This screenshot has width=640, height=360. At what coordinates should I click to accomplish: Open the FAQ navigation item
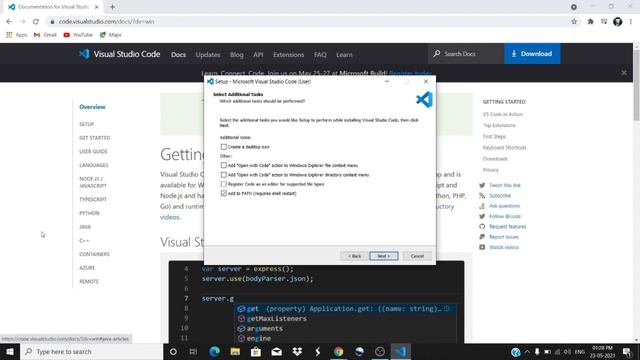[x=320, y=55]
